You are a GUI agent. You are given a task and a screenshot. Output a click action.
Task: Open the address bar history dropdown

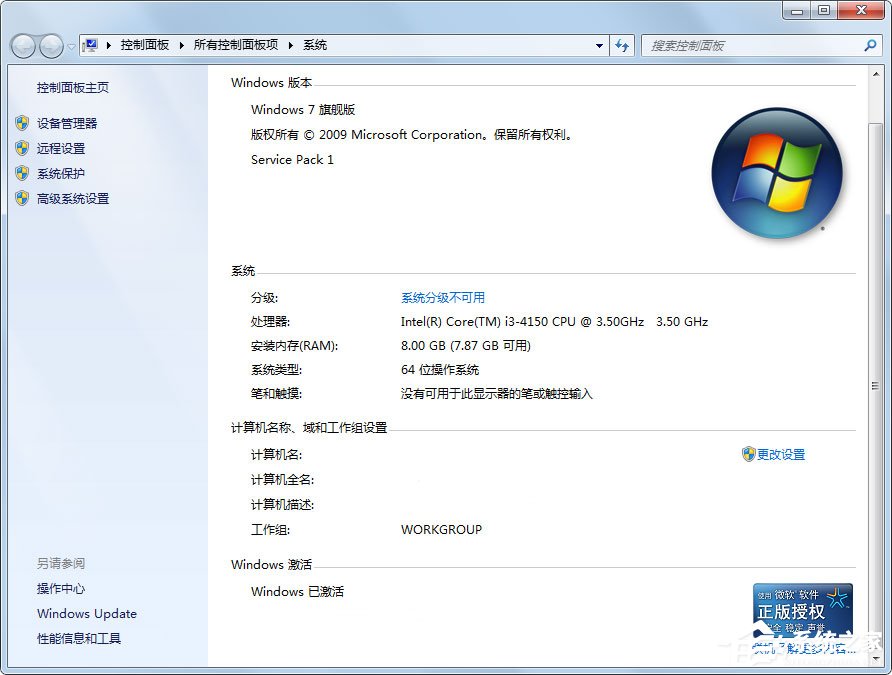click(599, 45)
